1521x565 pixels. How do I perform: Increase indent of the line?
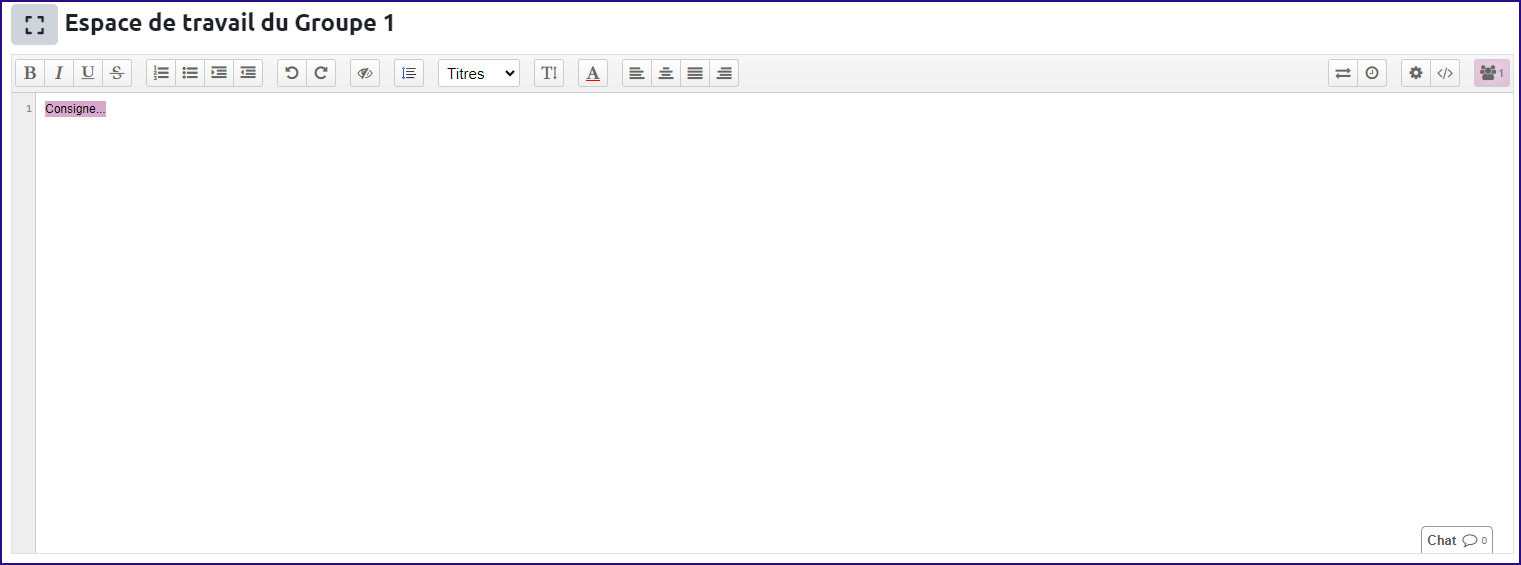[219, 73]
